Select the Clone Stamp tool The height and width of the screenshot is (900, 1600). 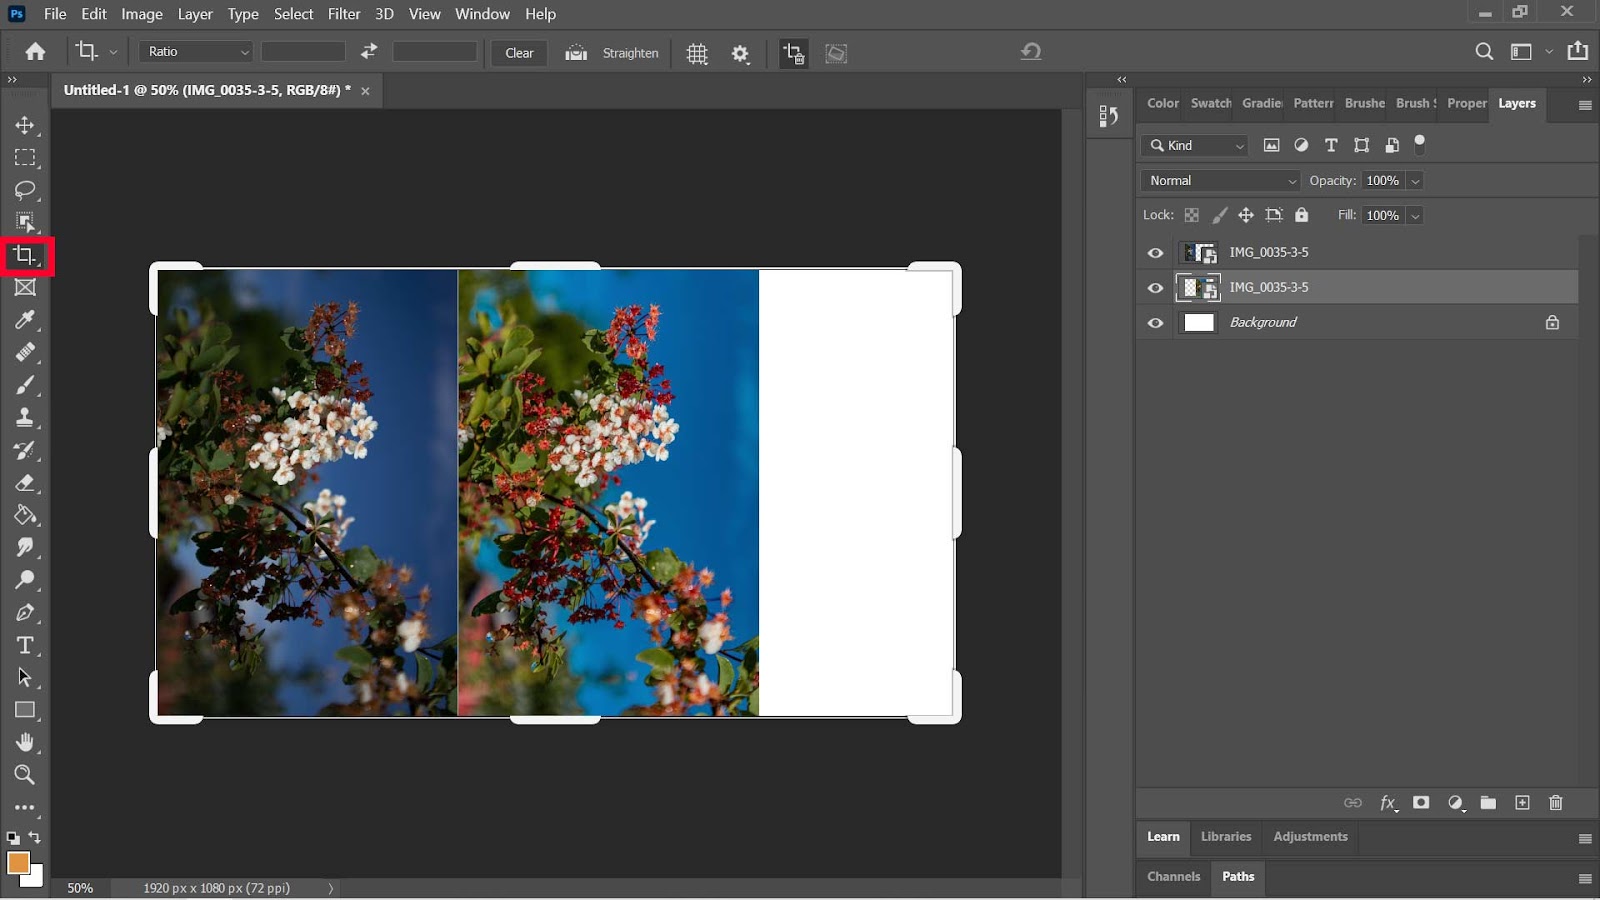(x=25, y=418)
